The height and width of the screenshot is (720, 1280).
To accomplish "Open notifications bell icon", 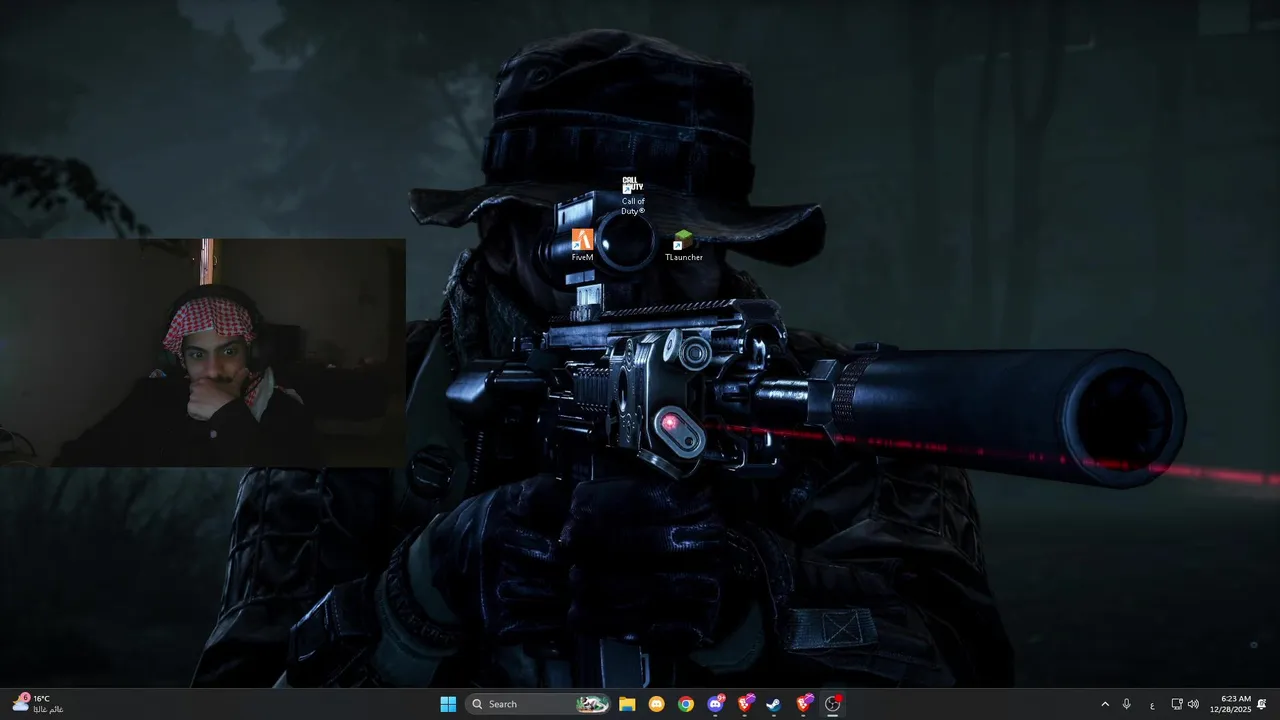I will pyautogui.click(x=1262, y=704).
